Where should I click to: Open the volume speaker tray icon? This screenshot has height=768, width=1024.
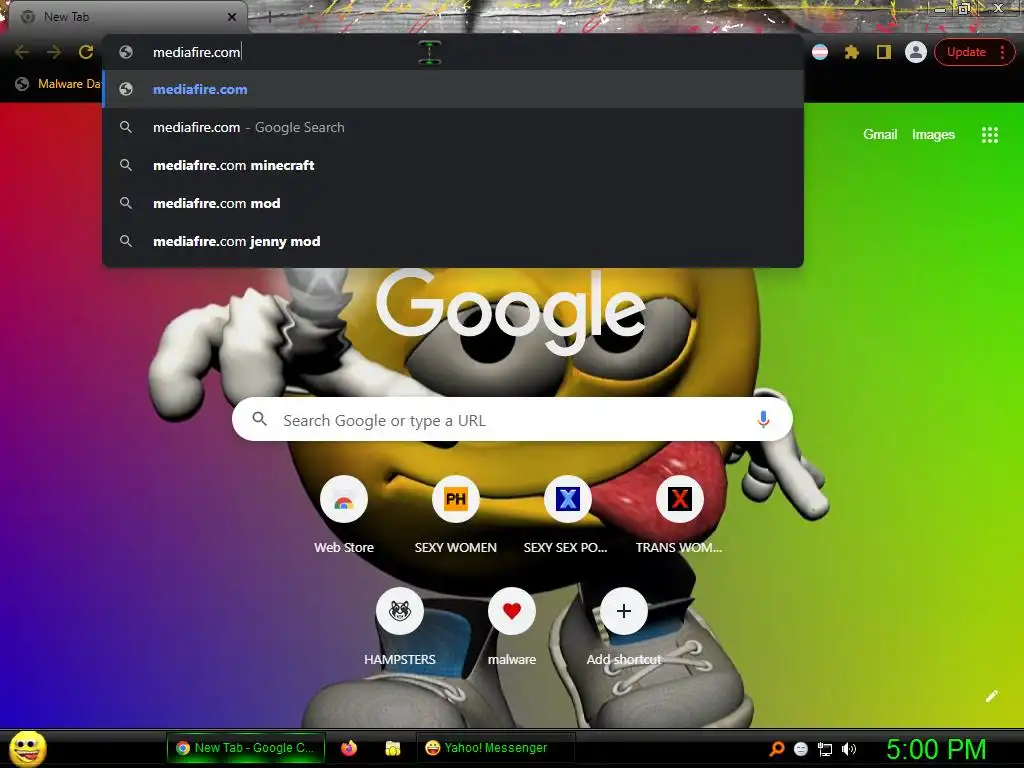849,749
